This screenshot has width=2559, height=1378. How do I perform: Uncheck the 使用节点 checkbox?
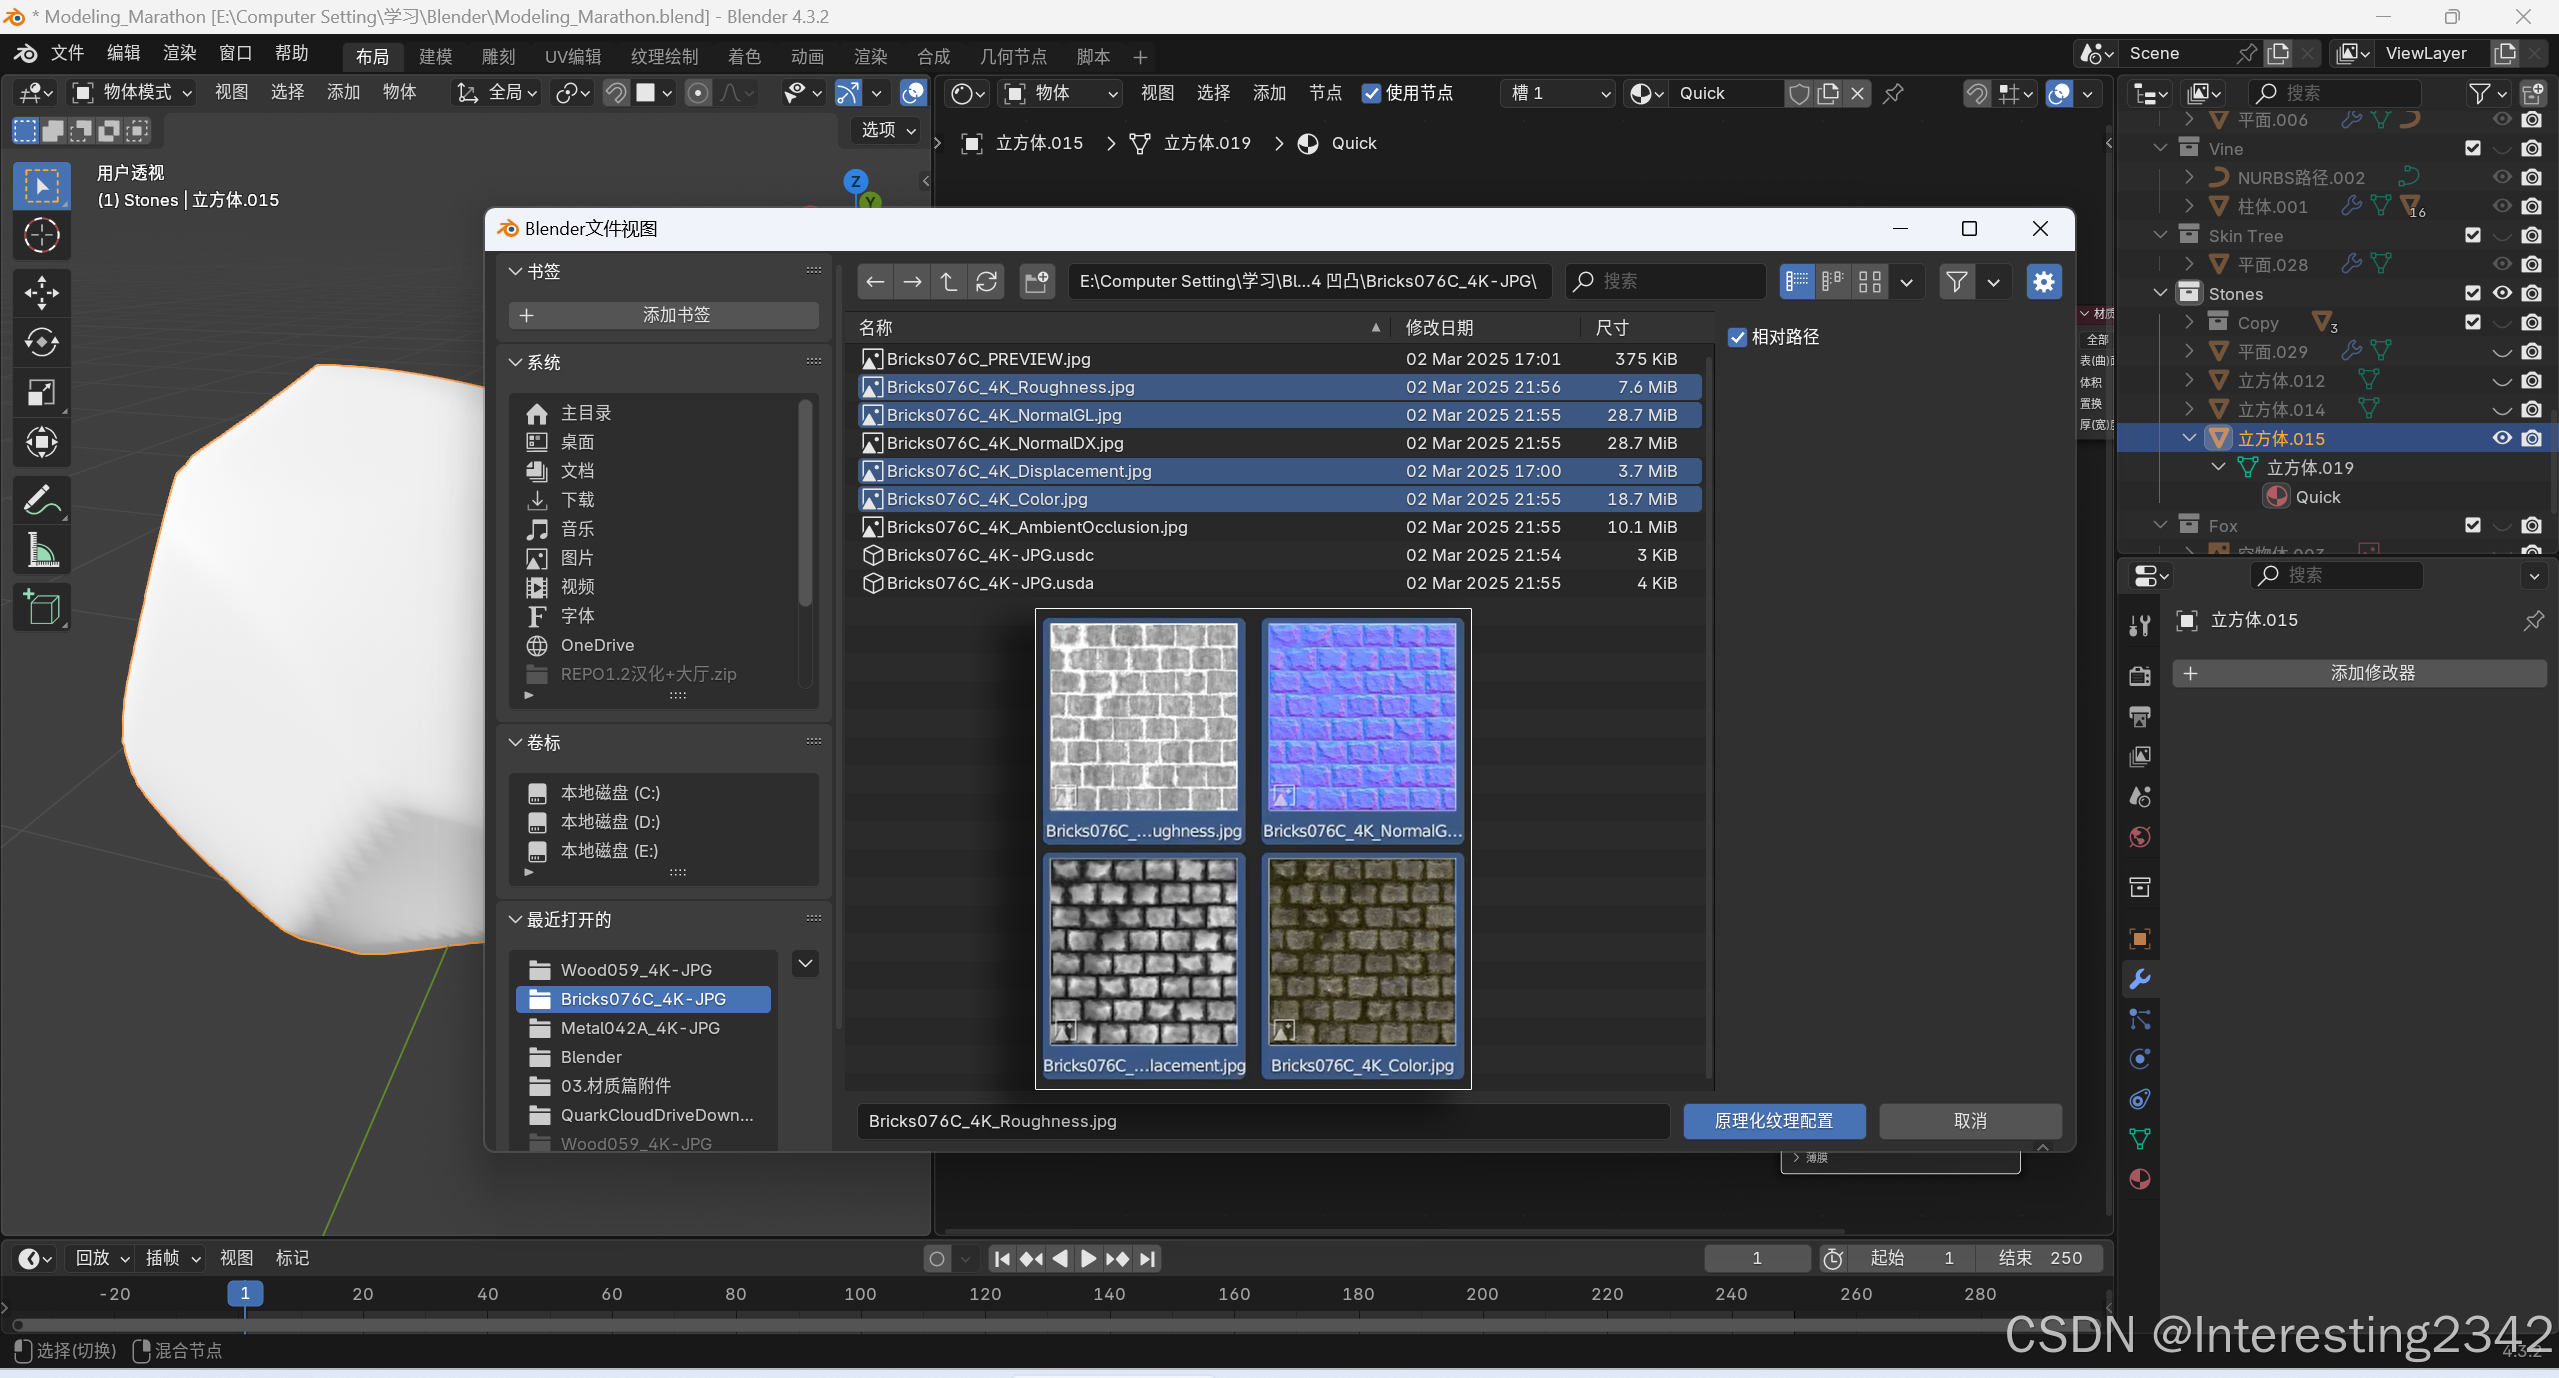click(1371, 93)
